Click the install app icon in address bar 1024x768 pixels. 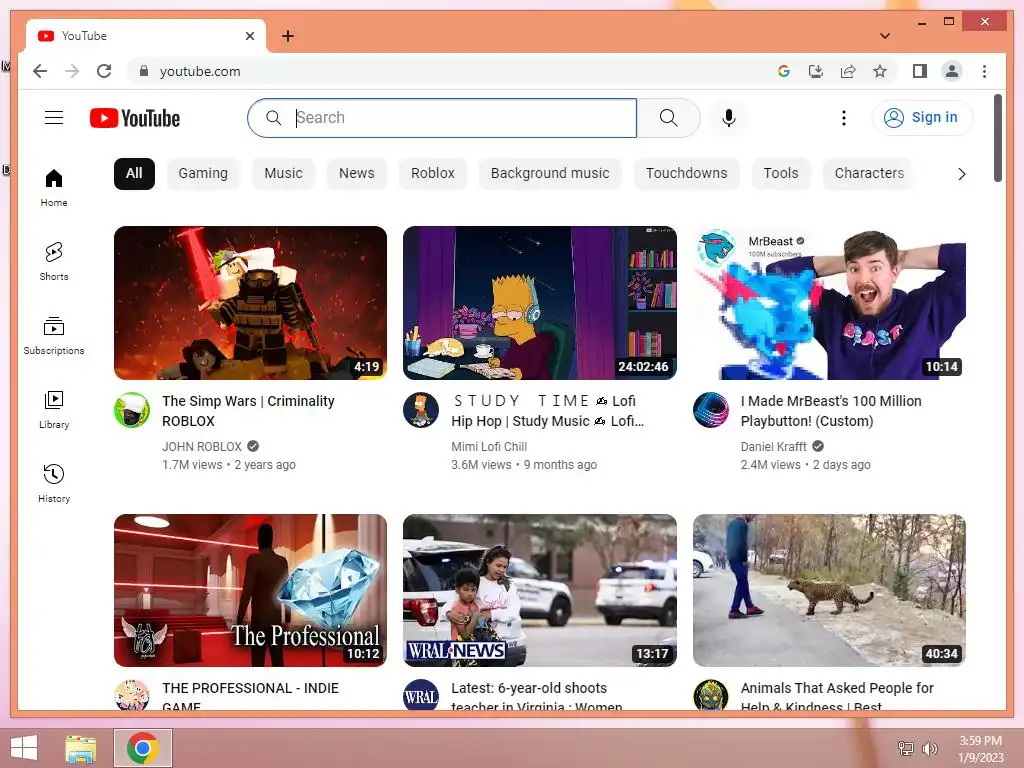pos(816,71)
